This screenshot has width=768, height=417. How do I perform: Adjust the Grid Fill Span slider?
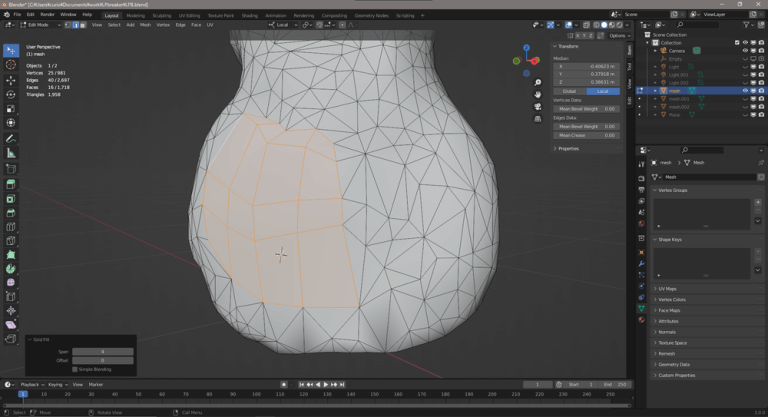point(103,351)
